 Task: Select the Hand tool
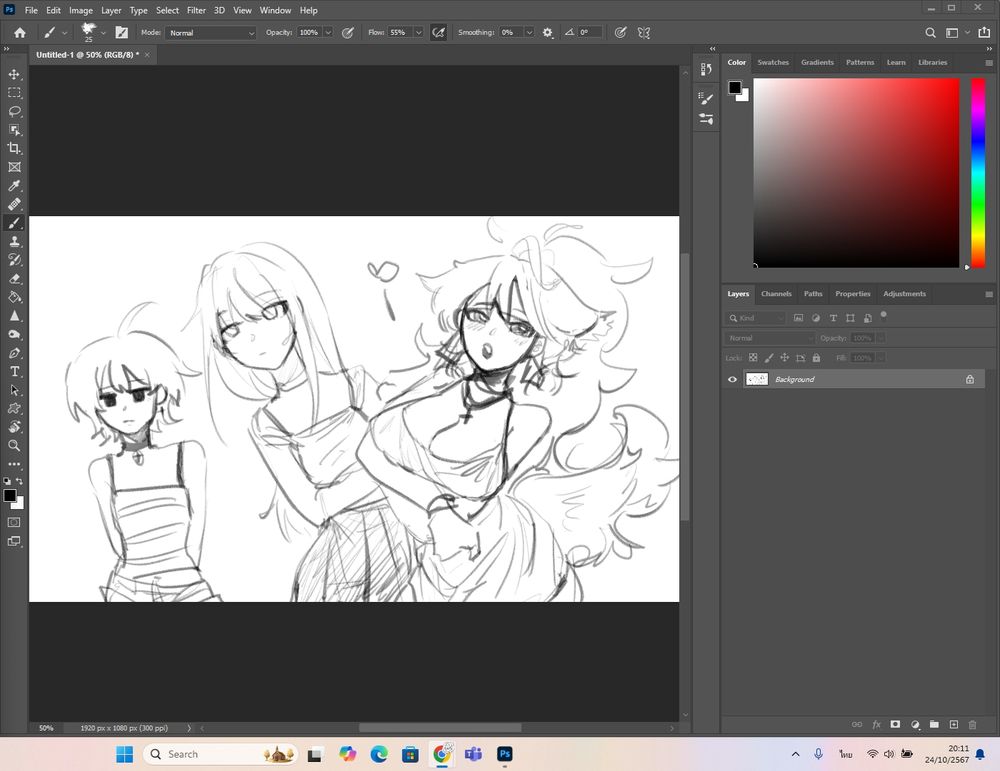pos(14,427)
